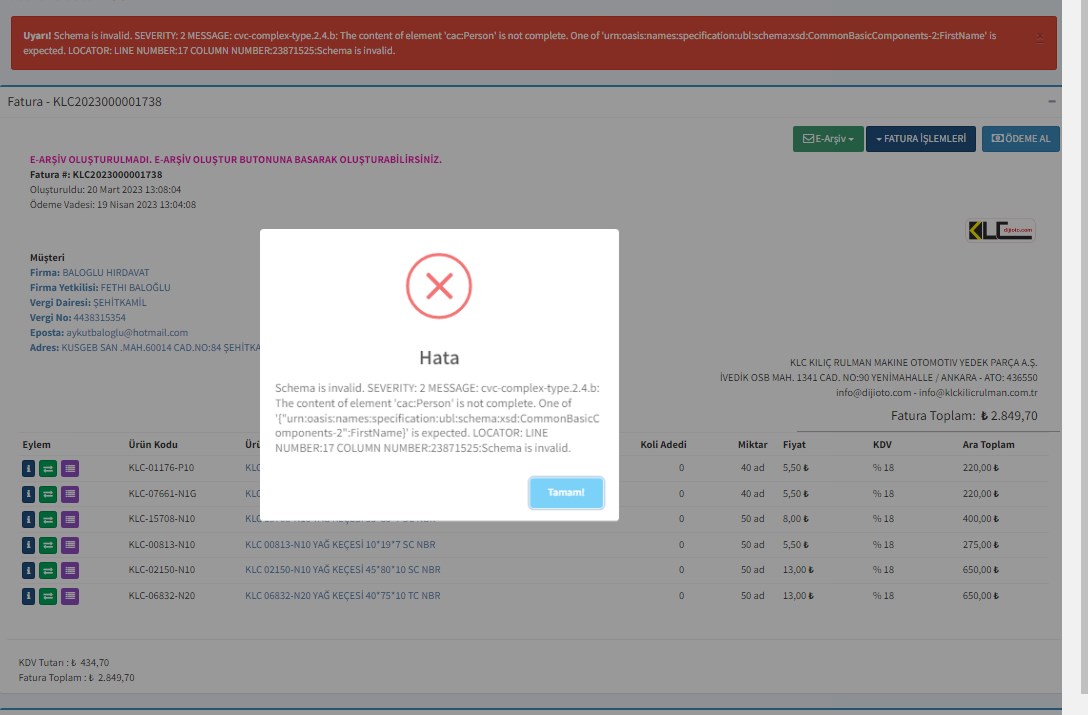The height and width of the screenshot is (715, 1088).
Task: Click the Tamam! button in error dialog
Action: (566, 493)
